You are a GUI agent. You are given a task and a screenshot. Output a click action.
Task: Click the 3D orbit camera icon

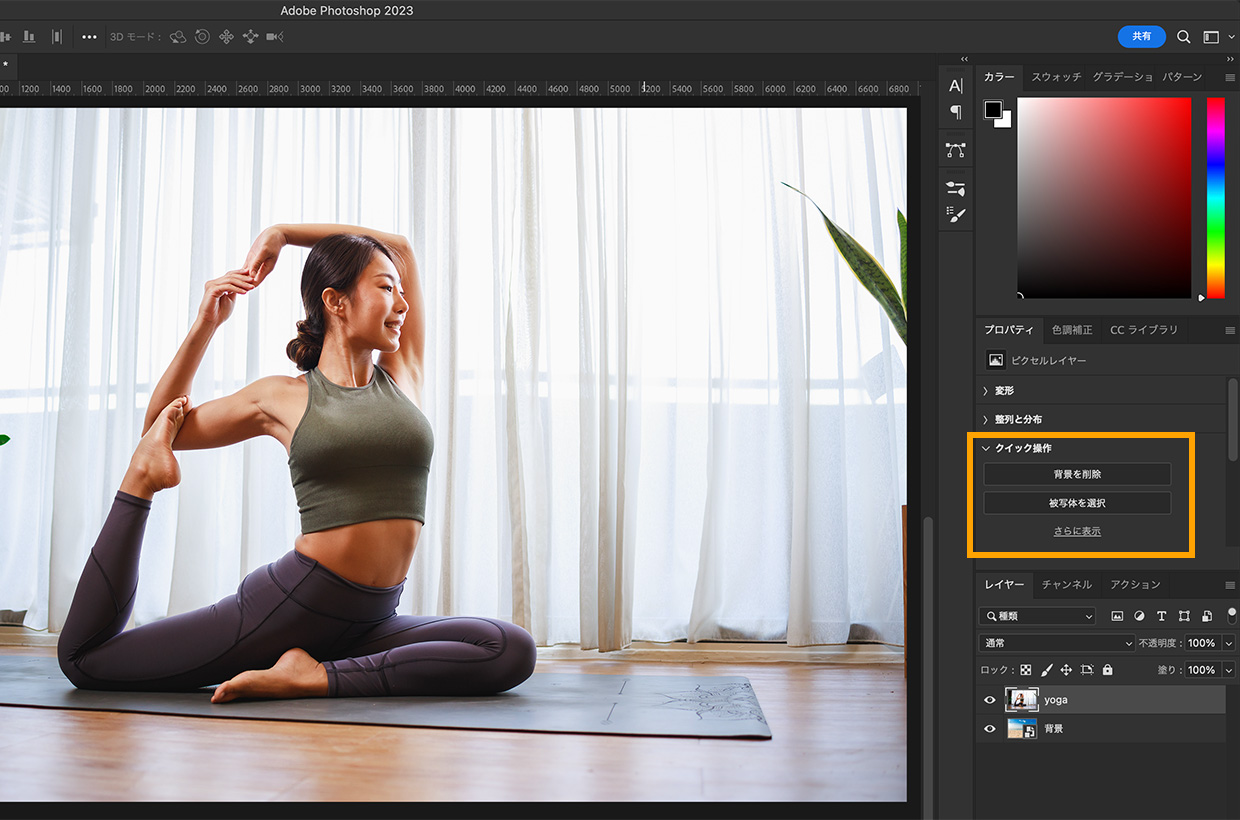[x=178, y=37]
